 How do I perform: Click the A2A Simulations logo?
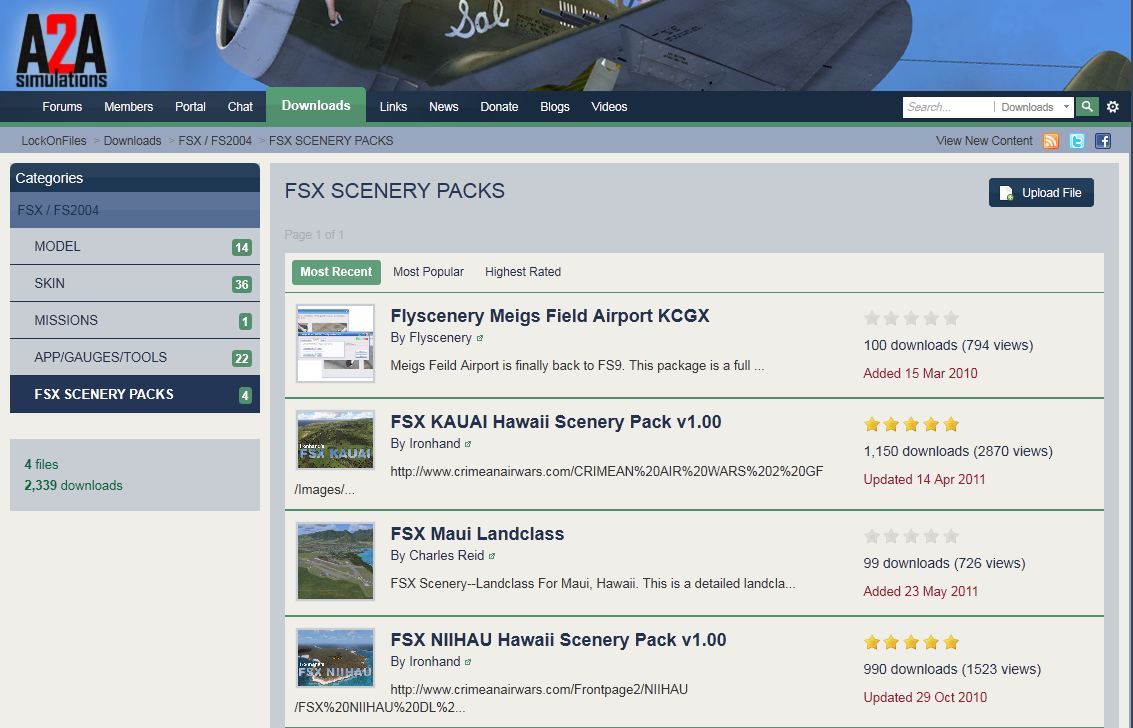click(61, 48)
